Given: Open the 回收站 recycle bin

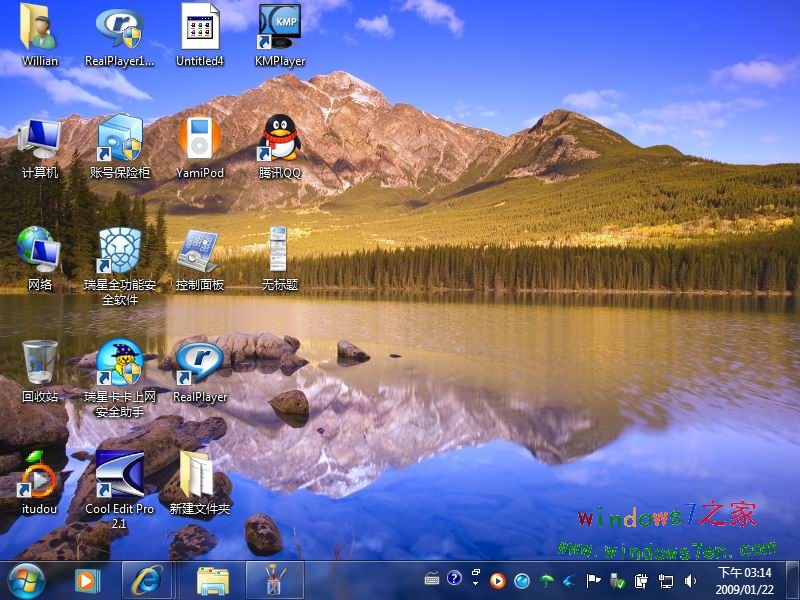Looking at the screenshot, I should (40, 363).
